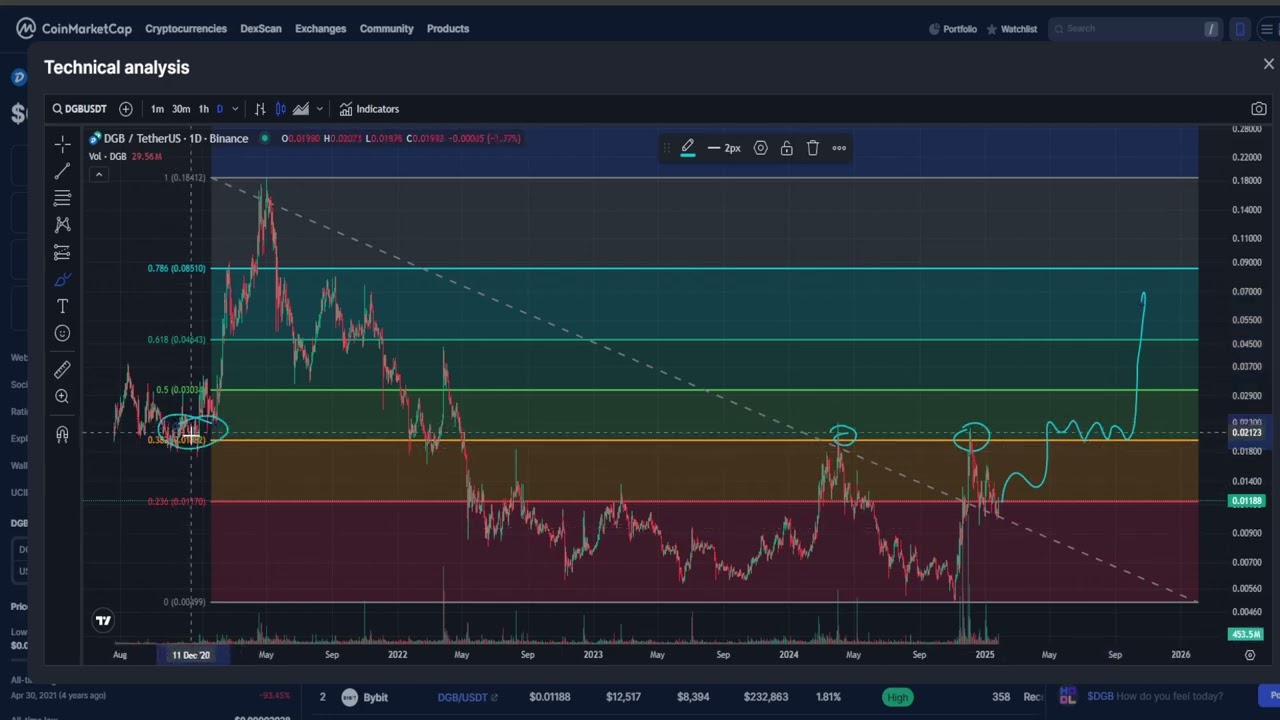The height and width of the screenshot is (720, 1280).
Task: Open the Indicators menu
Action: (369, 109)
